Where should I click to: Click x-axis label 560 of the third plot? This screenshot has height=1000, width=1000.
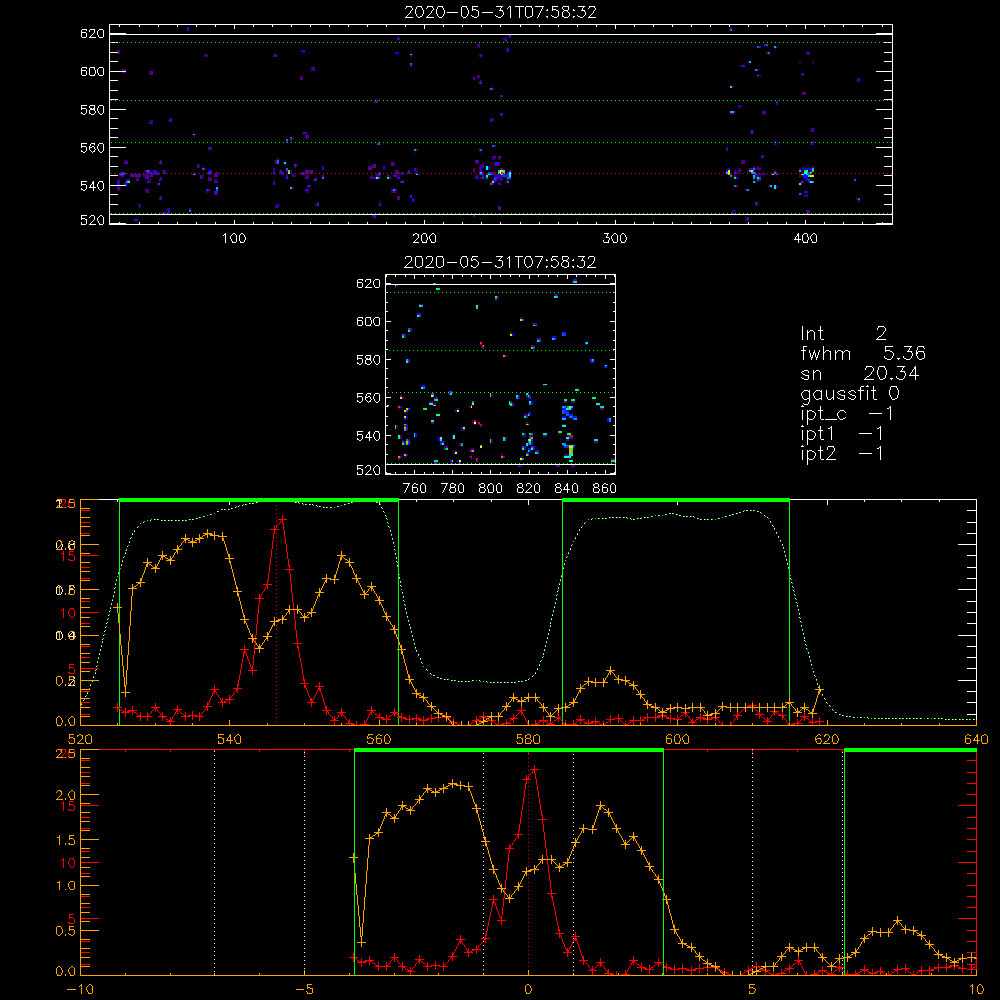[x=379, y=739]
